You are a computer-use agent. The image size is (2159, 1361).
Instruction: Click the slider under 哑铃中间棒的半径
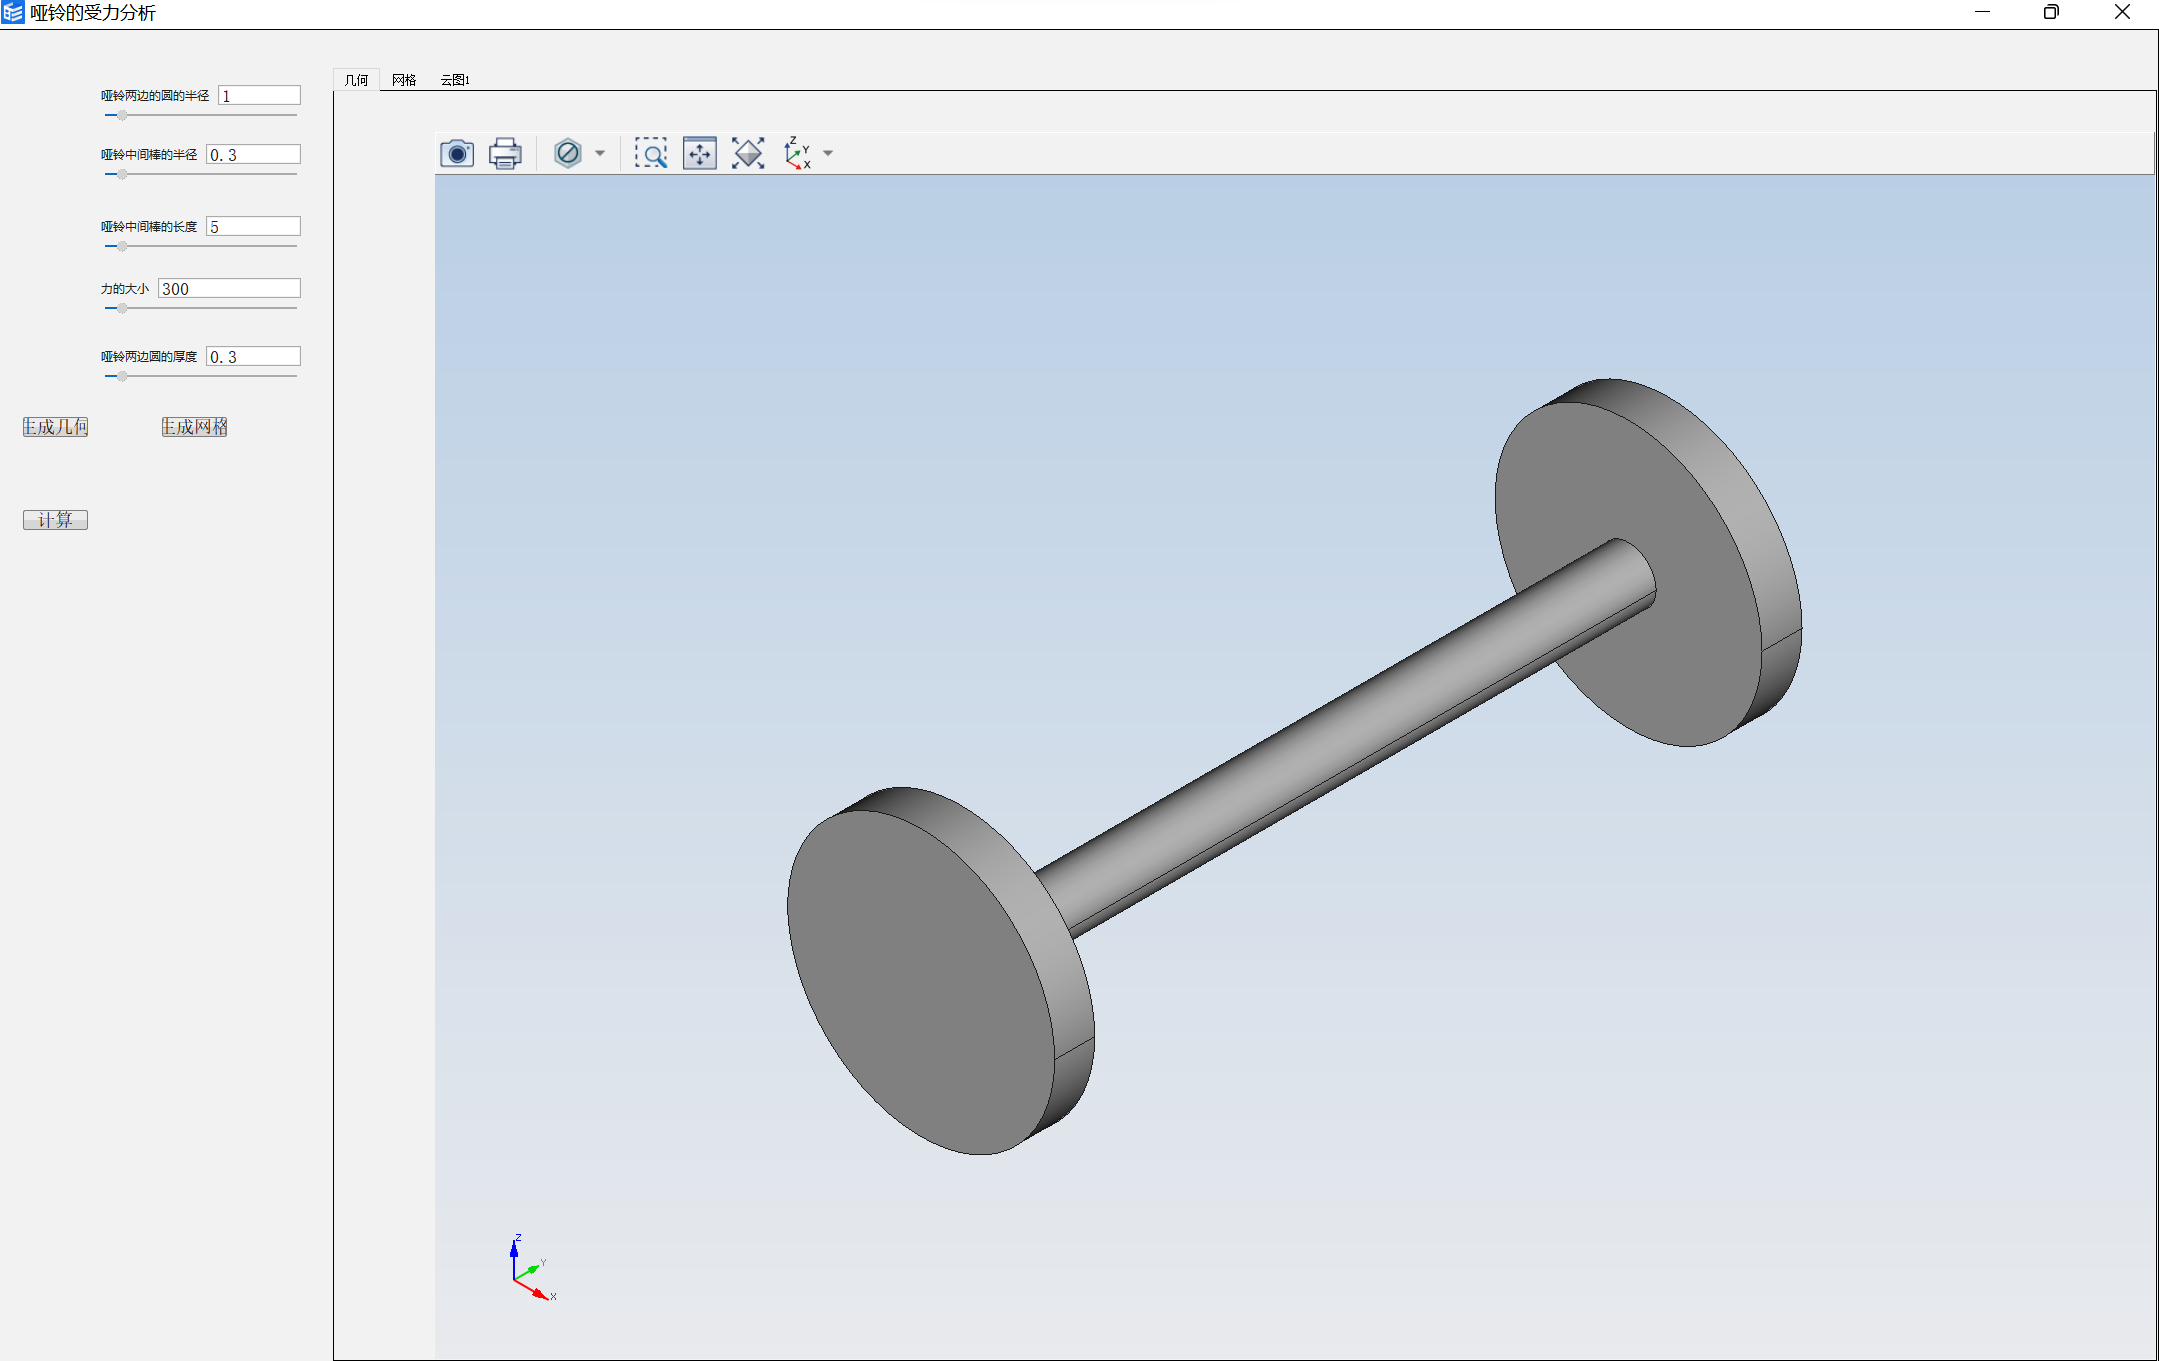201,174
